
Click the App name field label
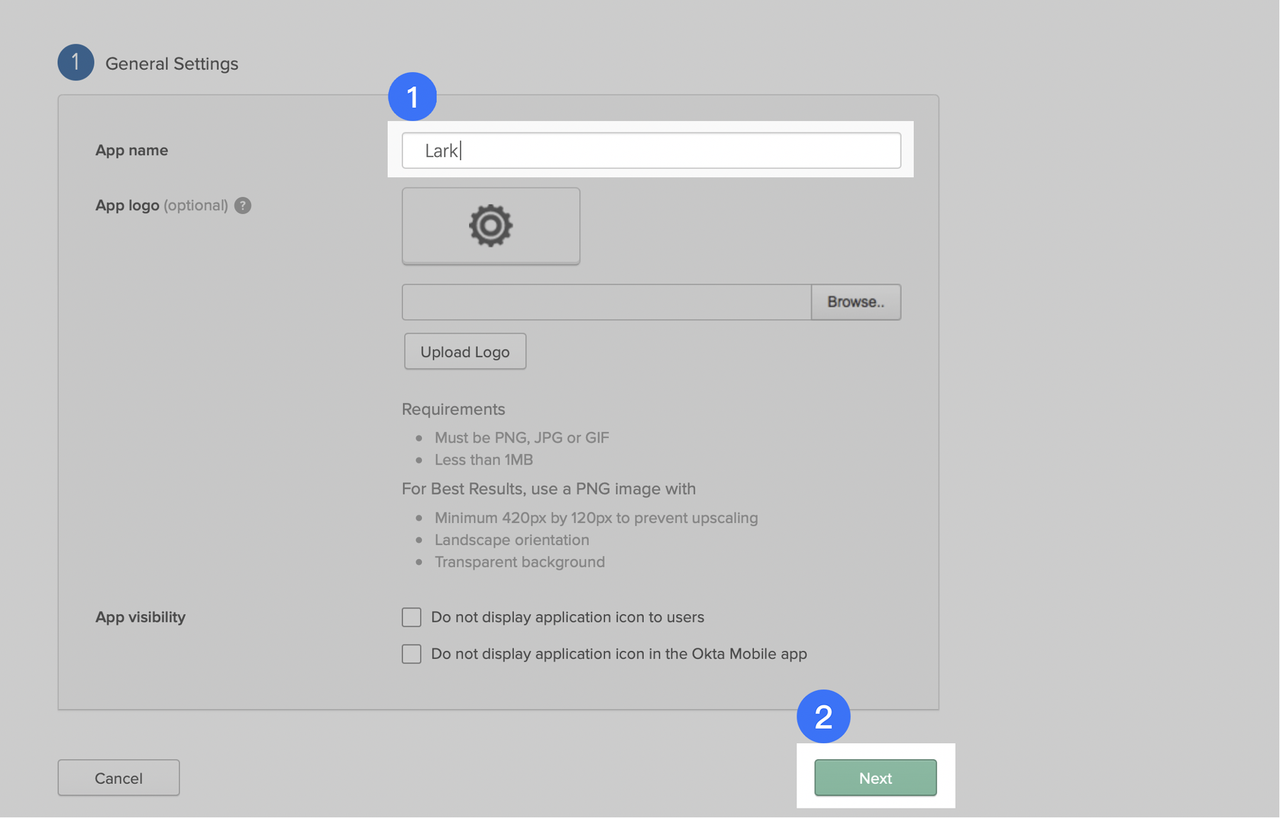(x=131, y=150)
